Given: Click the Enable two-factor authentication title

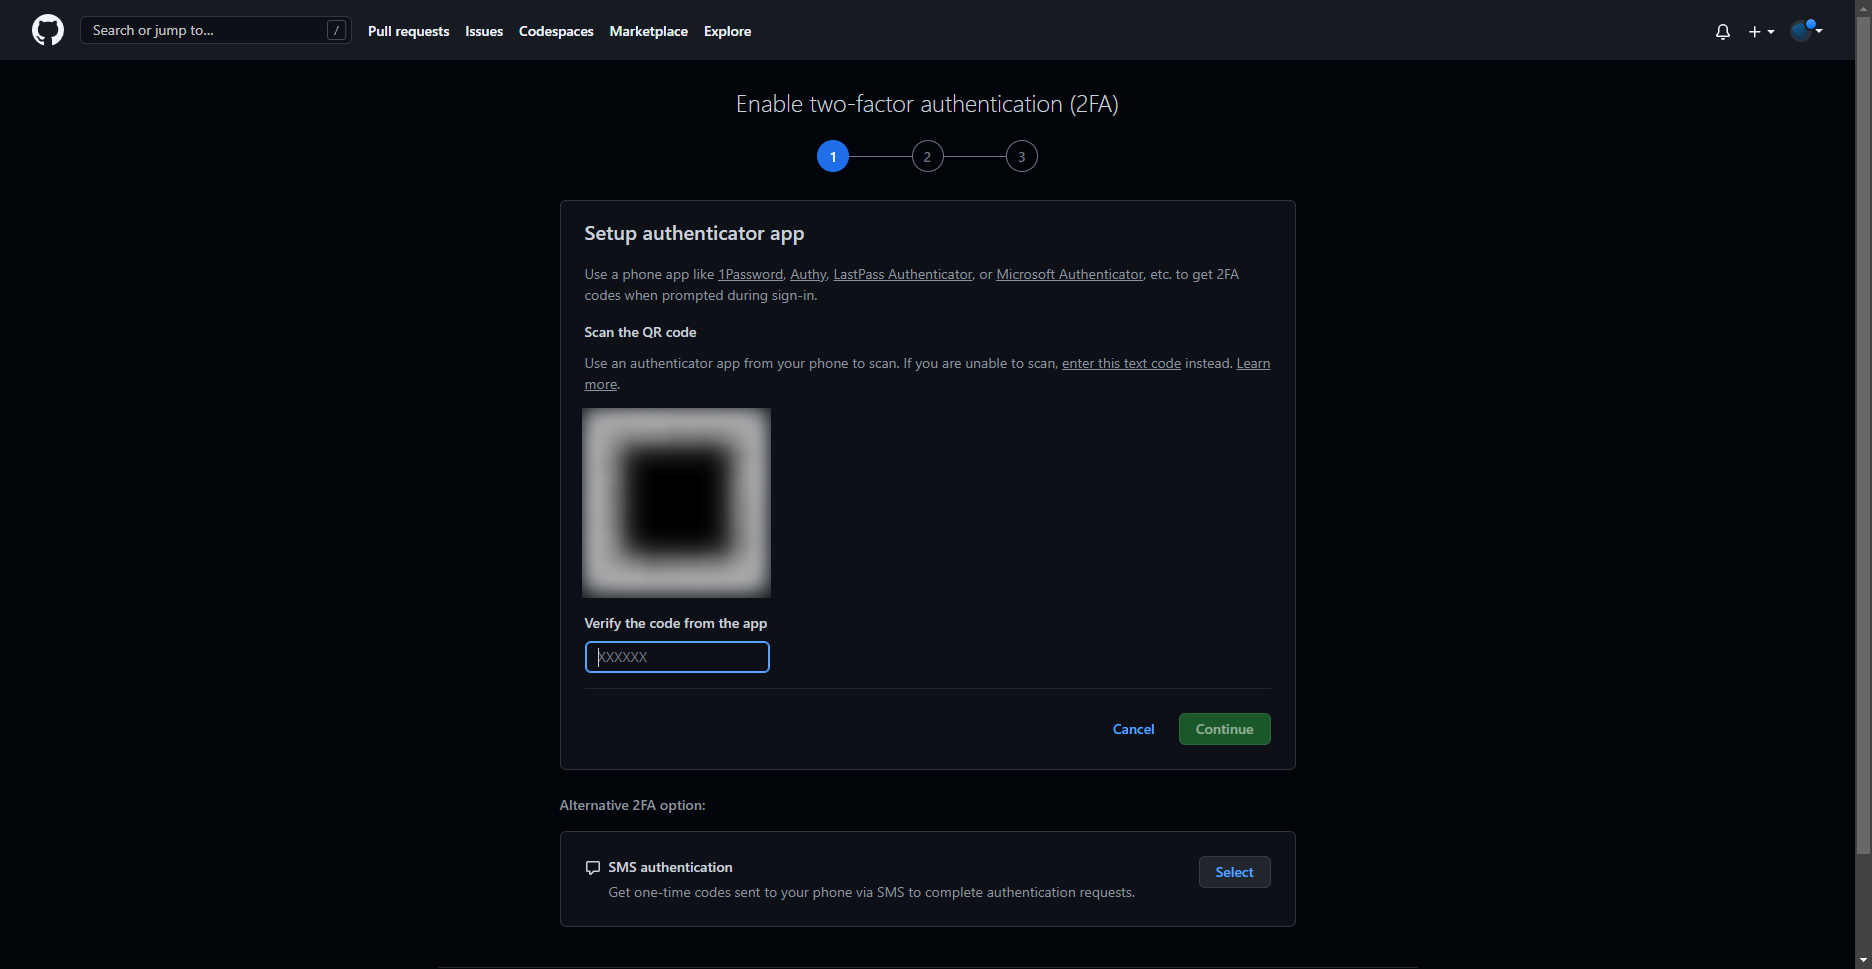Looking at the screenshot, I should (927, 104).
